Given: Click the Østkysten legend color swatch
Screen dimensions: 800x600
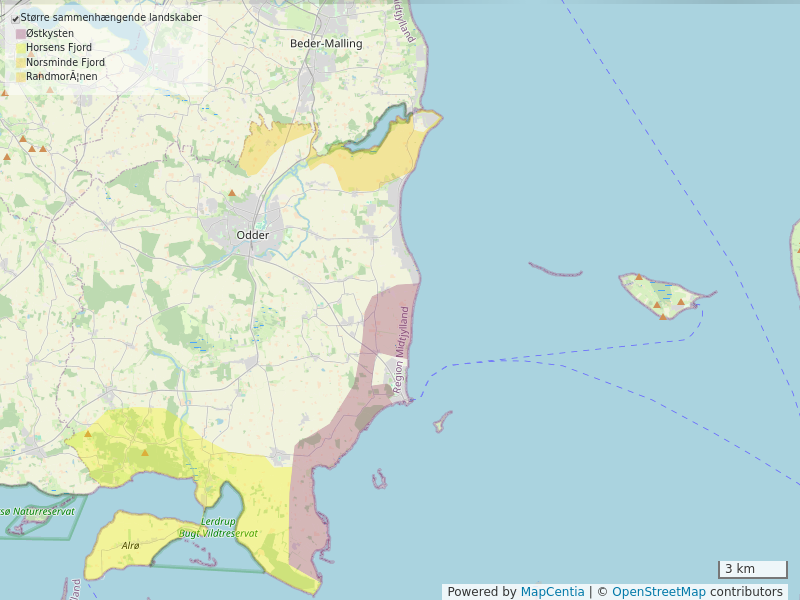Looking at the screenshot, I should pos(21,33).
